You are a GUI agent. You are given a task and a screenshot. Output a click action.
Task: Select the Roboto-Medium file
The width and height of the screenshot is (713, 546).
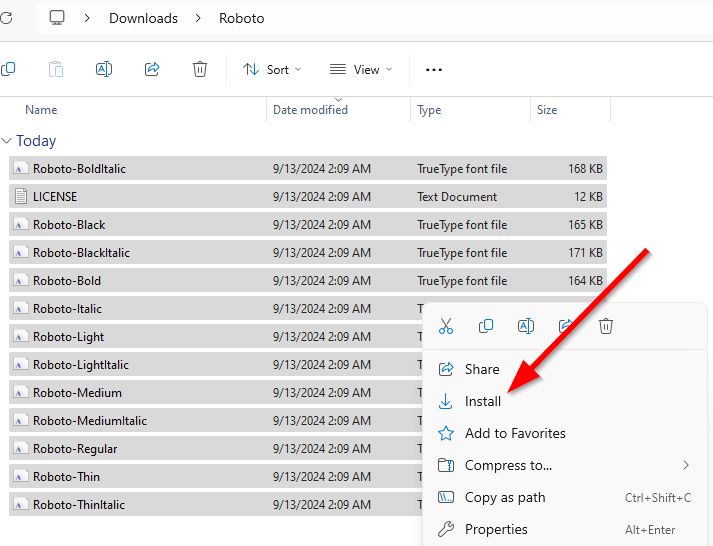pos(216,393)
